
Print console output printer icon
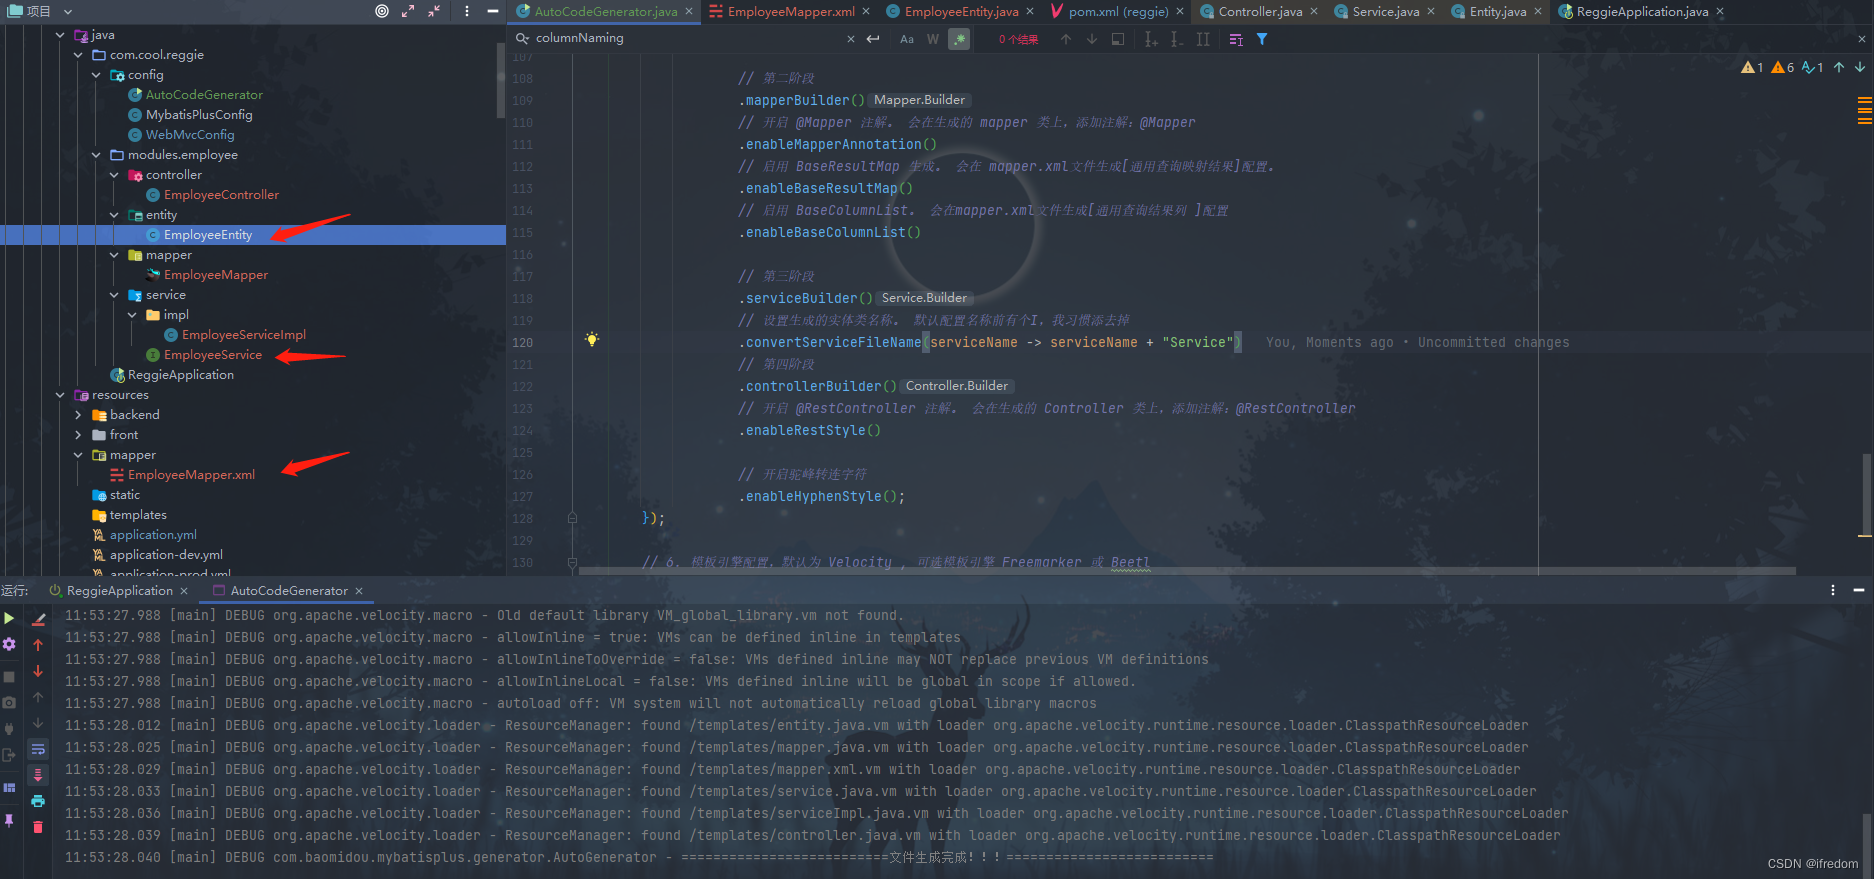click(x=38, y=801)
